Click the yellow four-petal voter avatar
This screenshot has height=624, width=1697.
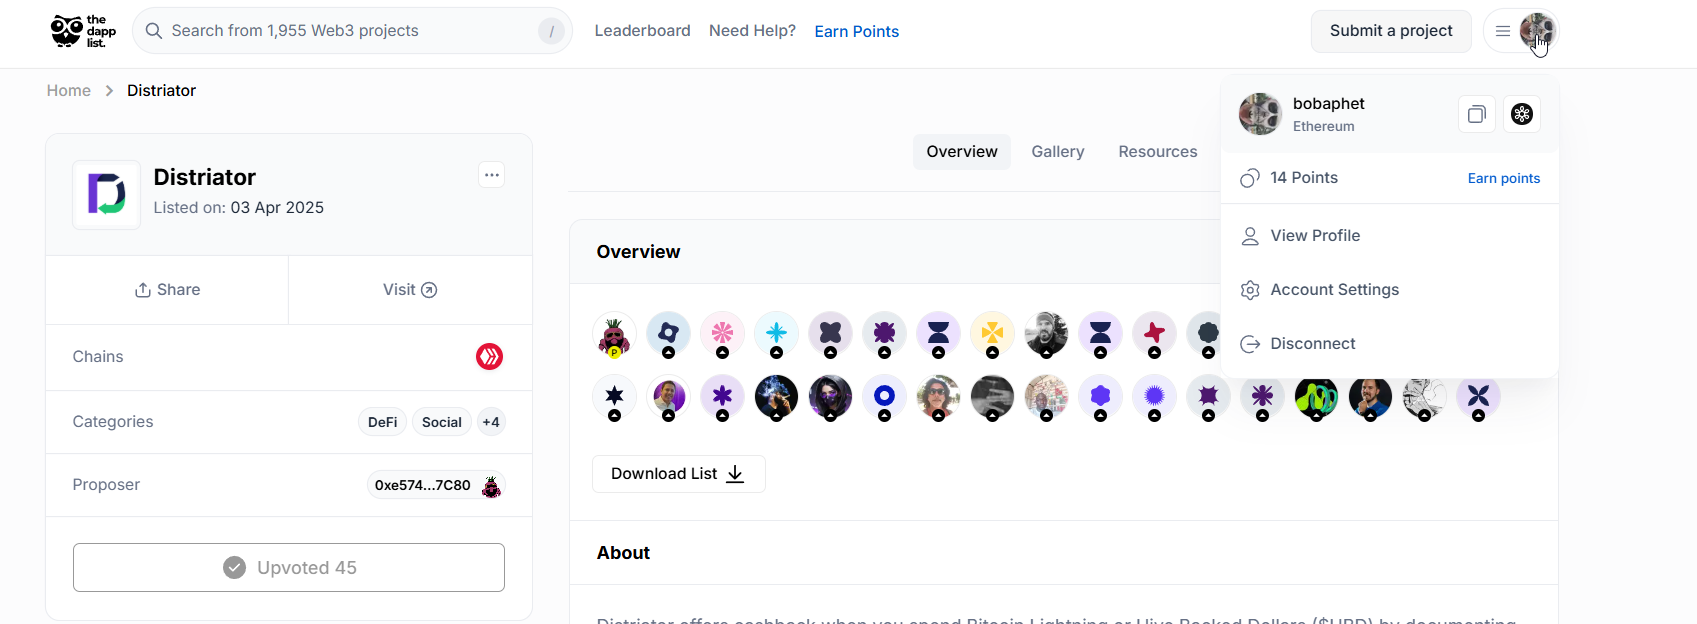(x=992, y=333)
